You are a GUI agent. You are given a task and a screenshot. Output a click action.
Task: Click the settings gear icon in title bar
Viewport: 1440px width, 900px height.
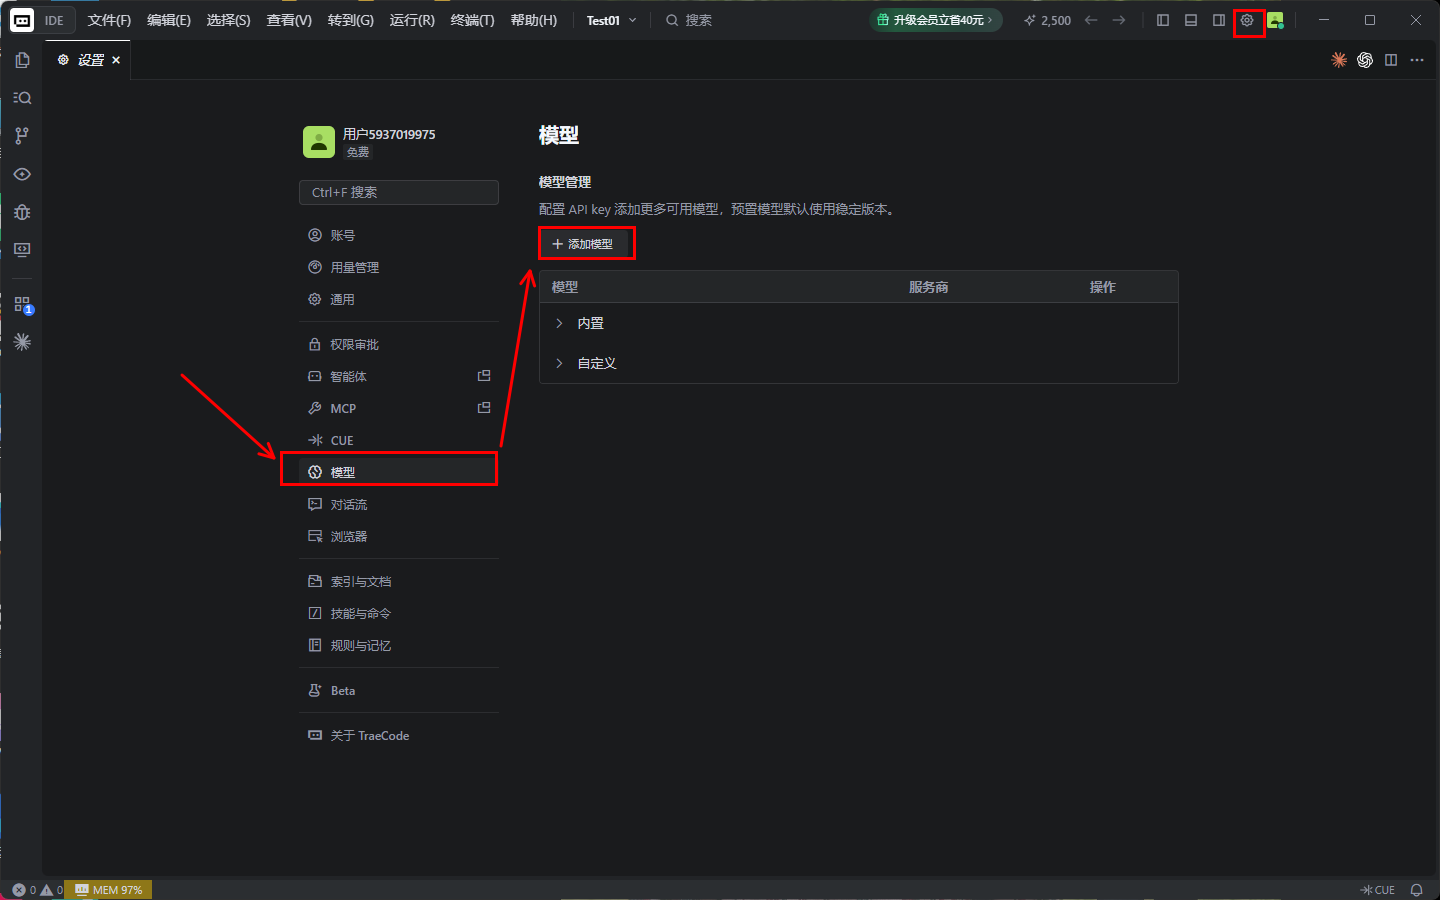click(x=1247, y=20)
